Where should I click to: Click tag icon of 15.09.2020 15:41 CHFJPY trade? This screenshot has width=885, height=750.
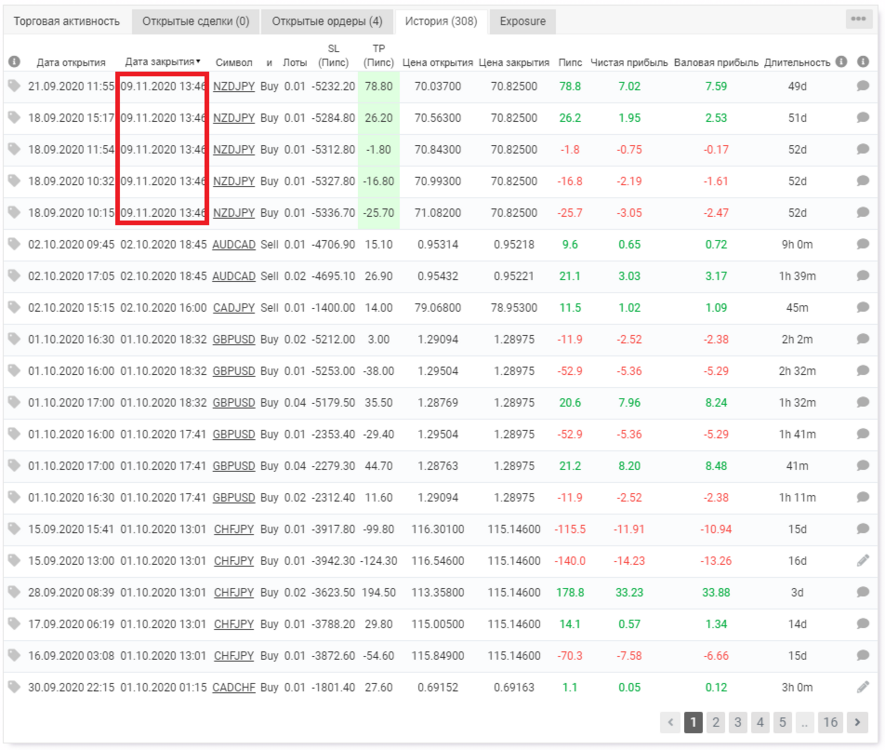14,529
